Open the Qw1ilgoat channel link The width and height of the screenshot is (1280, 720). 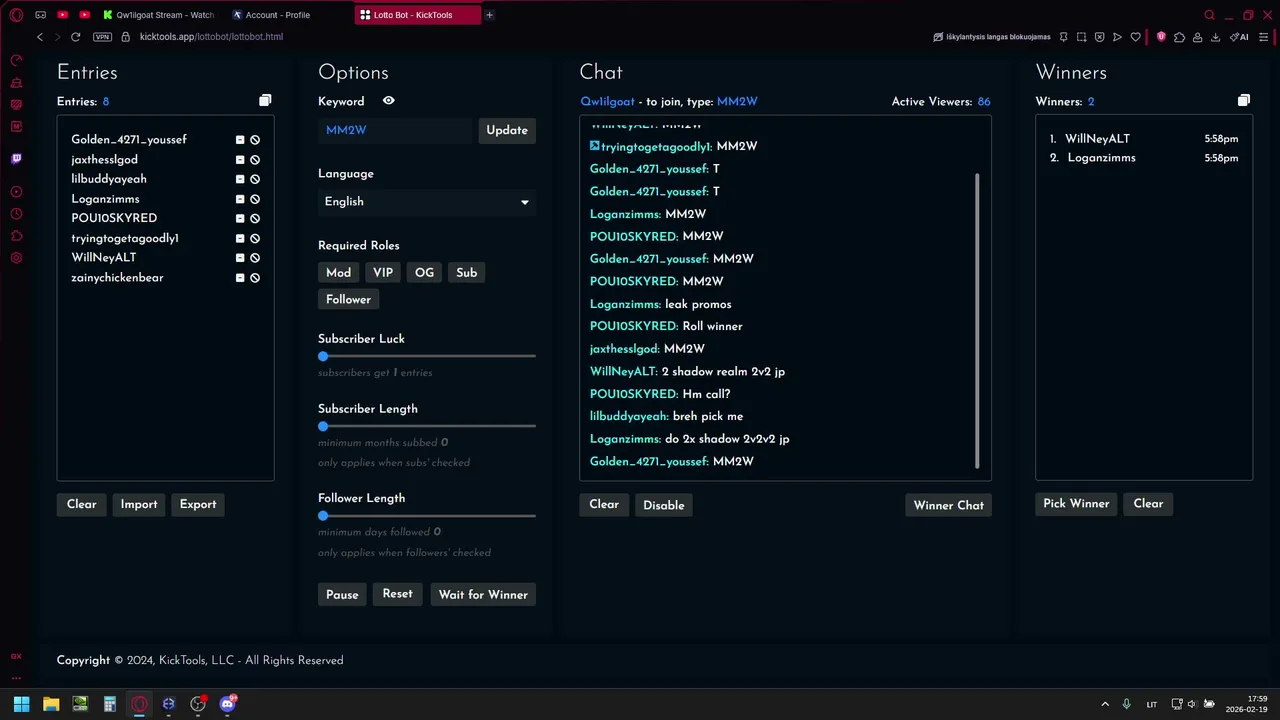(x=608, y=102)
